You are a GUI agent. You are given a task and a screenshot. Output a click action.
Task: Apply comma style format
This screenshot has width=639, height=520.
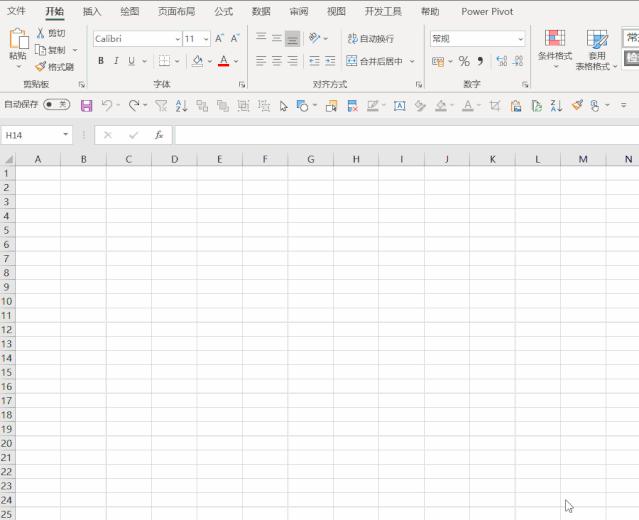click(x=480, y=62)
